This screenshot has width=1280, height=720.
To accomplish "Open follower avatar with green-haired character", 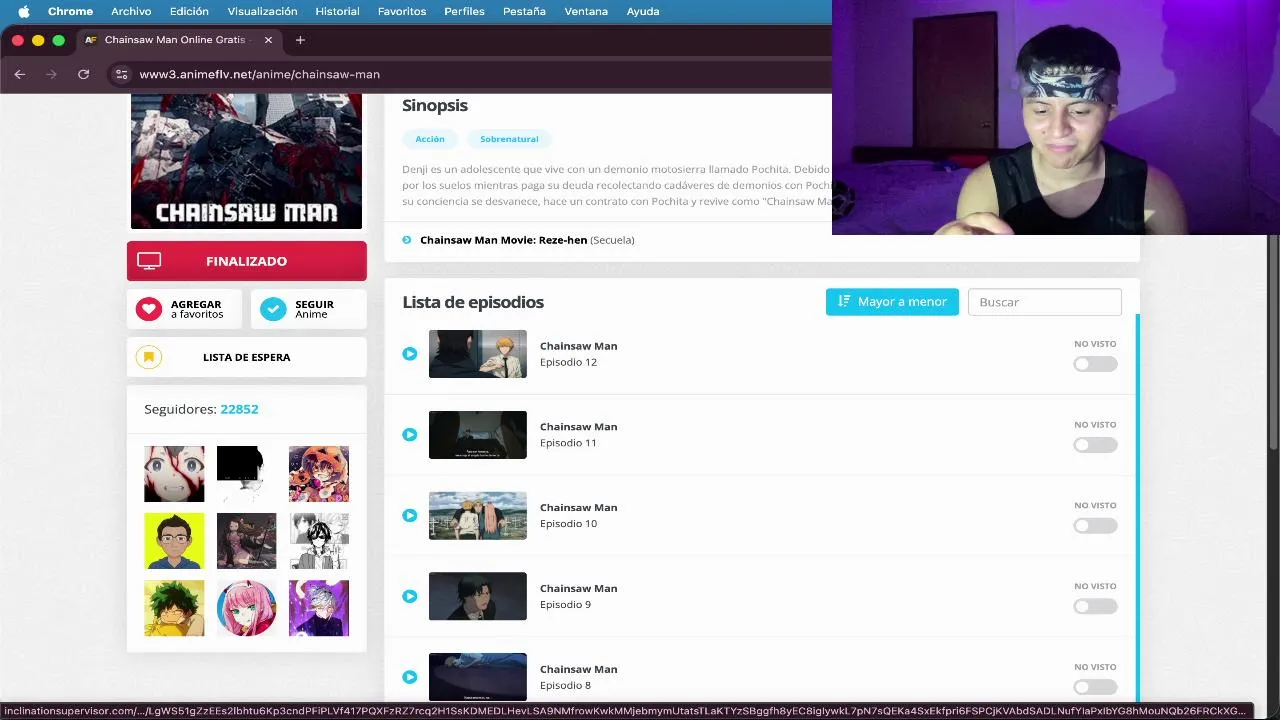I will [x=174, y=608].
